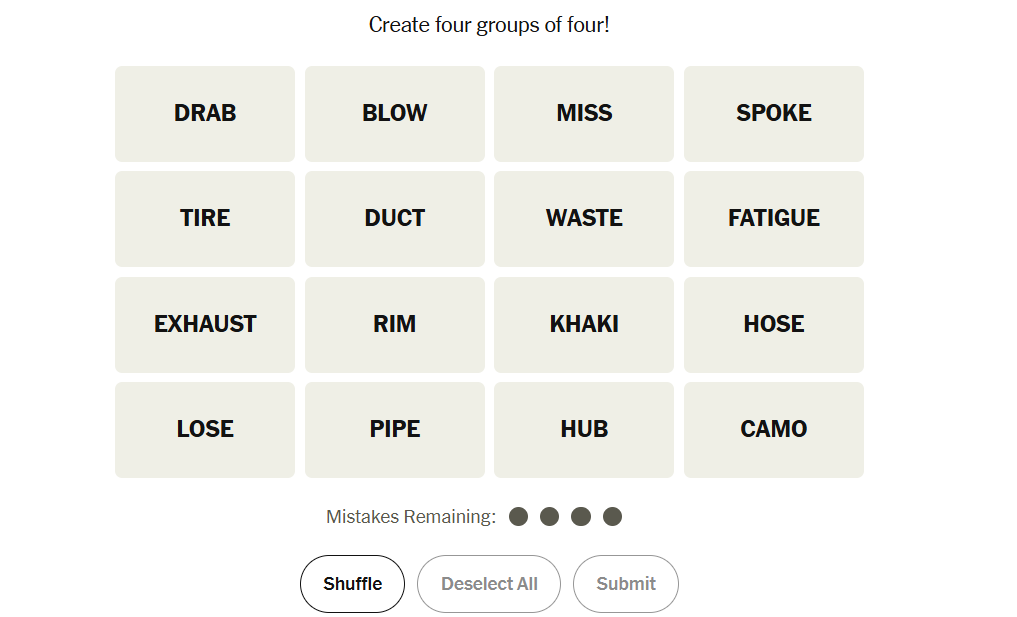The image size is (1017, 617).
Task: Select the DRAB word tile
Action: [x=205, y=114]
